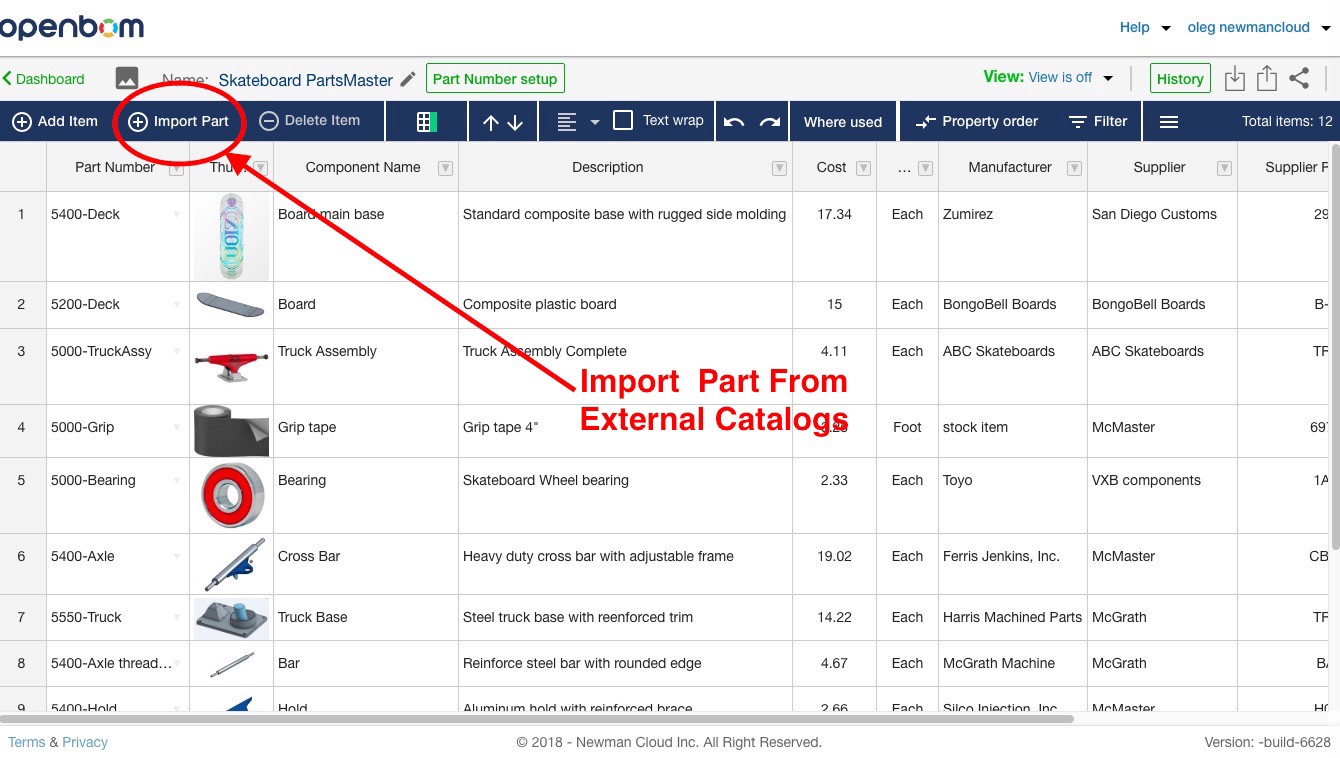Open the Terms link
1340x758 pixels.
pyautogui.click(x=26, y=742)
